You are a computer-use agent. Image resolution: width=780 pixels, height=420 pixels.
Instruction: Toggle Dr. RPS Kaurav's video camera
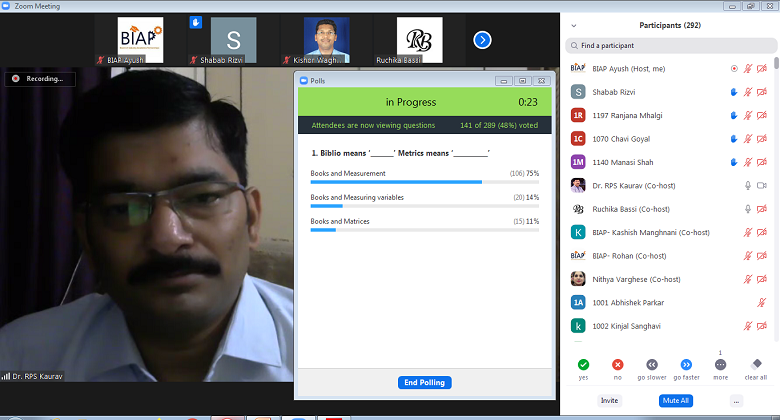point(762,185)
